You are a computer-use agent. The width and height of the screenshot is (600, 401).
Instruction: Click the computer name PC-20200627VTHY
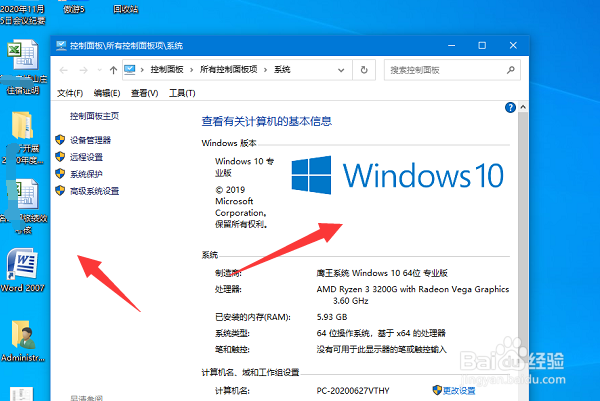click(353, 391)
